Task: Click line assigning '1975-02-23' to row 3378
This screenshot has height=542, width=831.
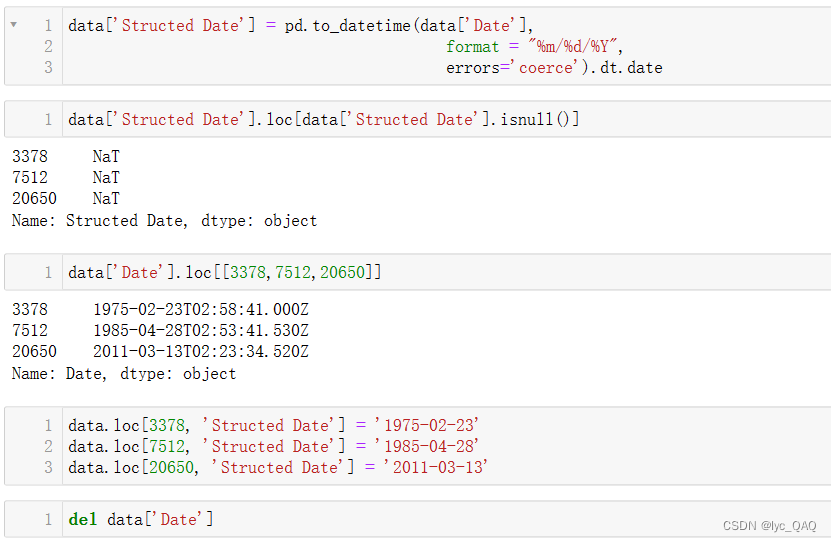Action: [x=273, y=425]
